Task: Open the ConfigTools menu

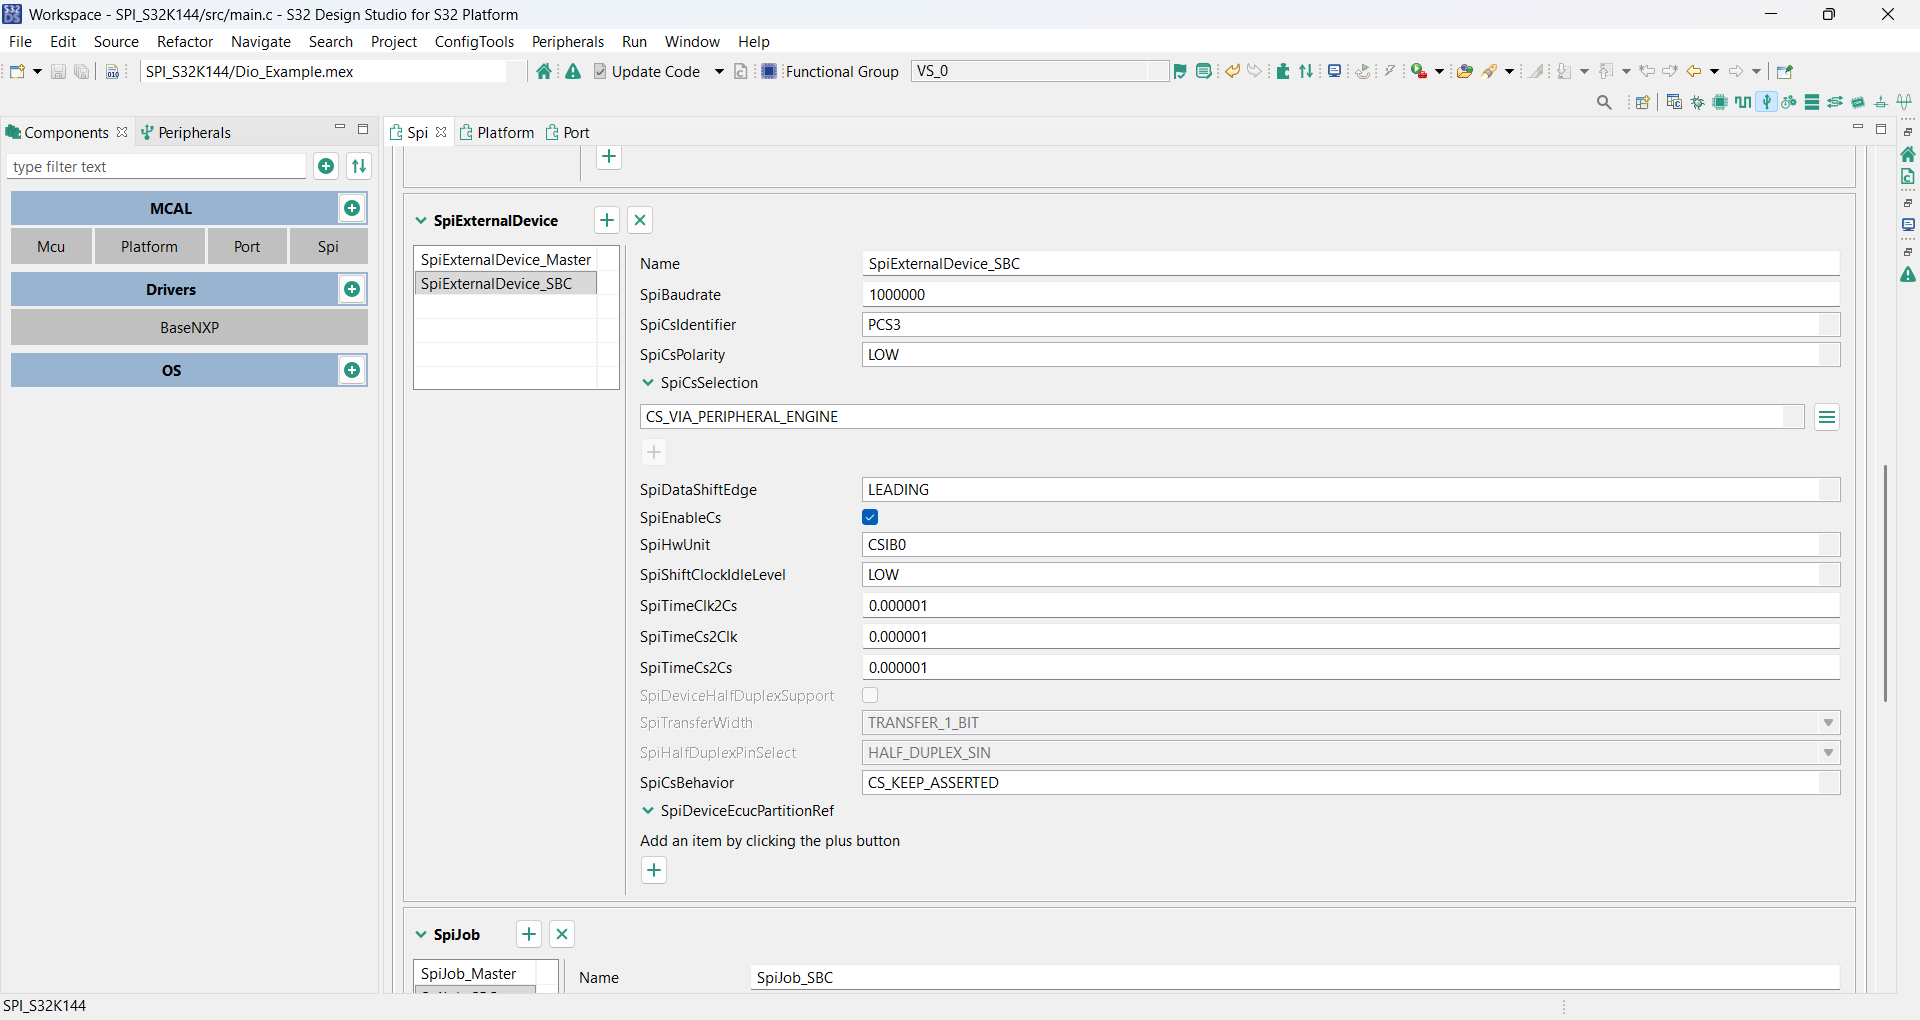Action: click(474, 41)
